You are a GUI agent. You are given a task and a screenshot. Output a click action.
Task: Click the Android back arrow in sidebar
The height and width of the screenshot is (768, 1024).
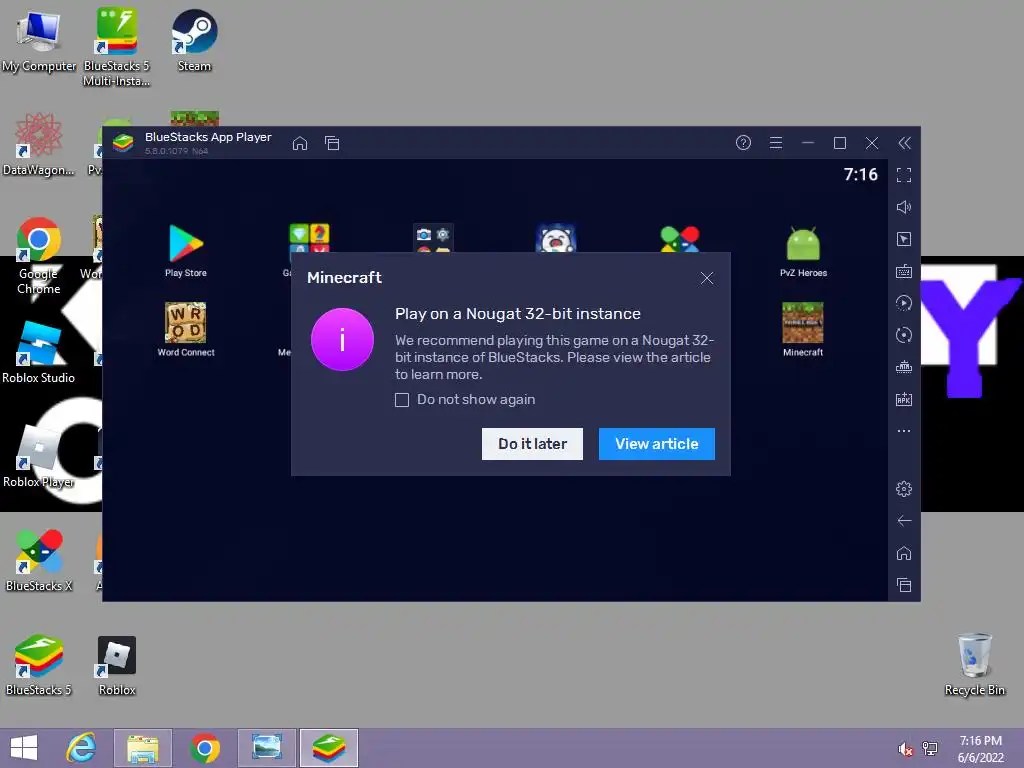pos(904,520)
